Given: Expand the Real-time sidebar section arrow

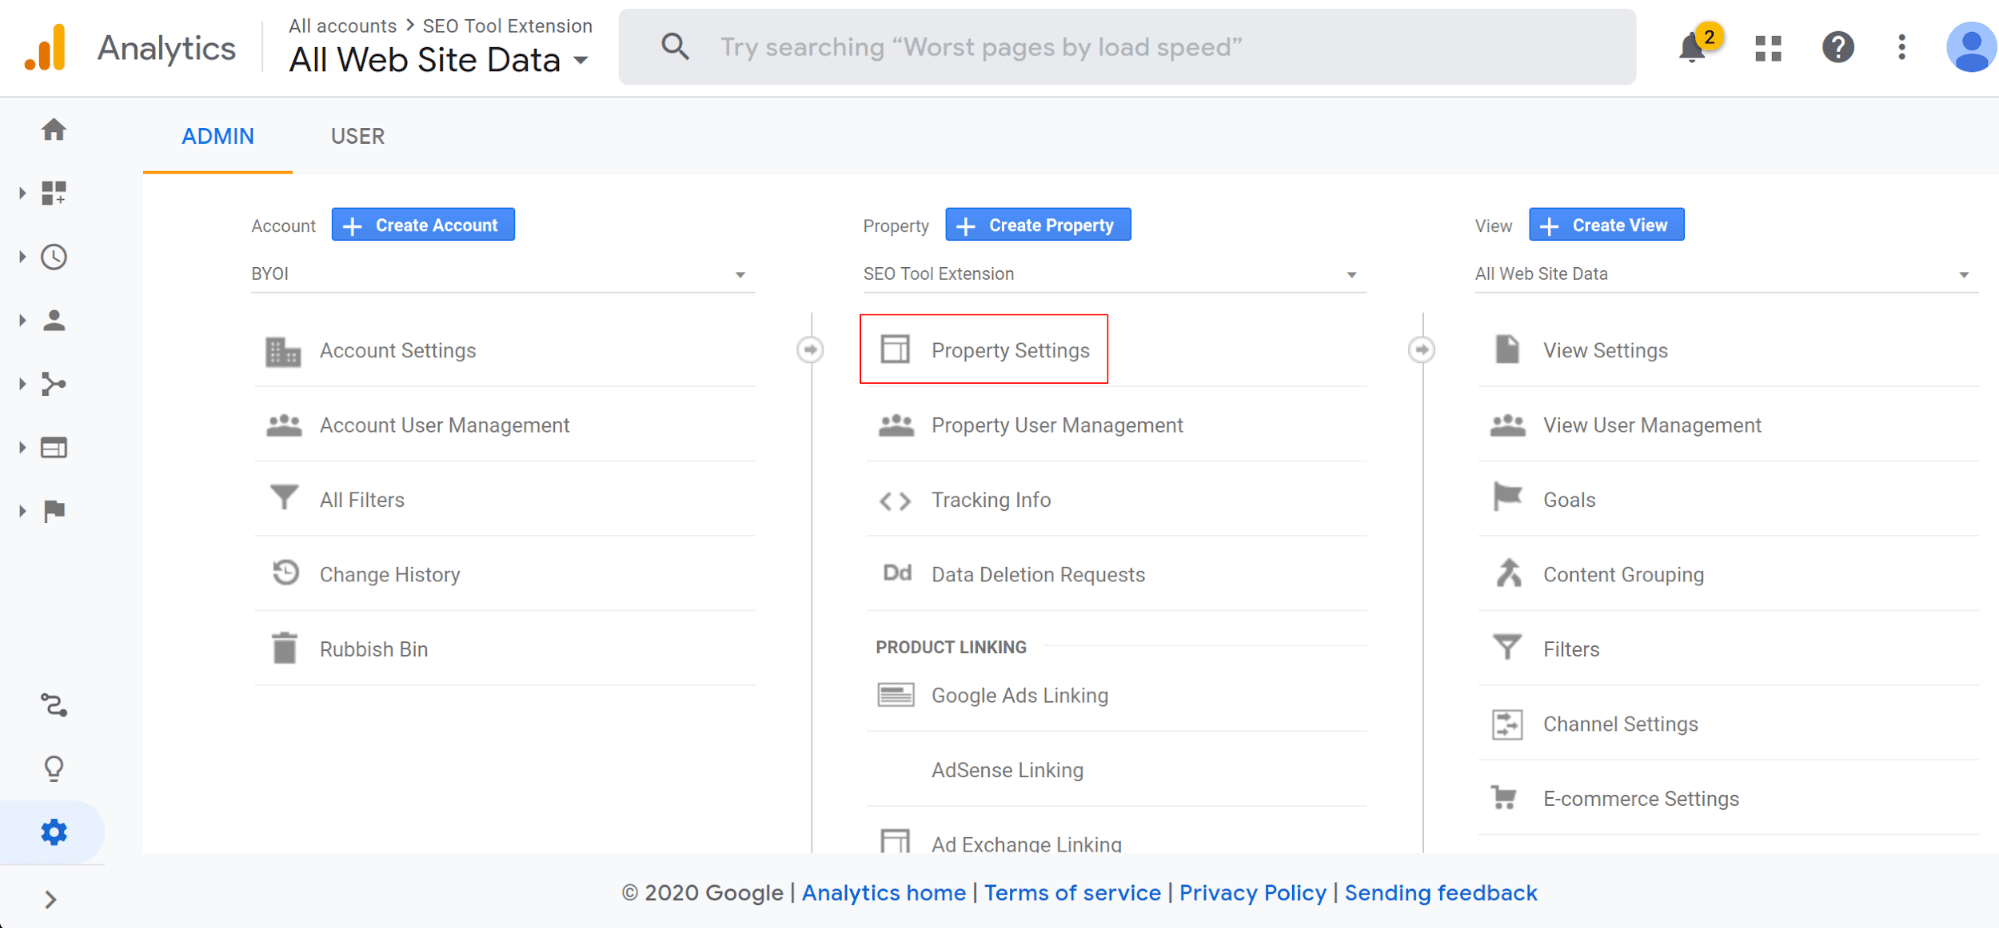Looking at the screenshot, I should click(x=22, y=257).
